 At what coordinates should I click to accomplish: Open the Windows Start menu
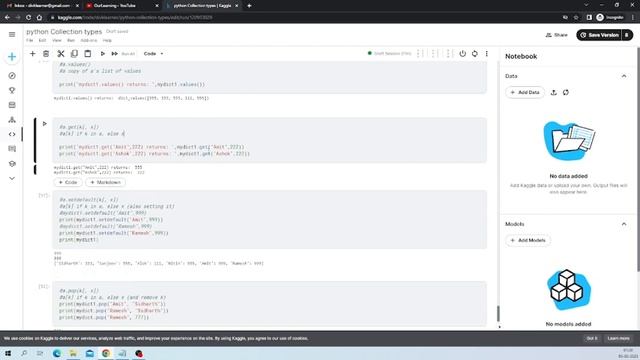(8, 353)
